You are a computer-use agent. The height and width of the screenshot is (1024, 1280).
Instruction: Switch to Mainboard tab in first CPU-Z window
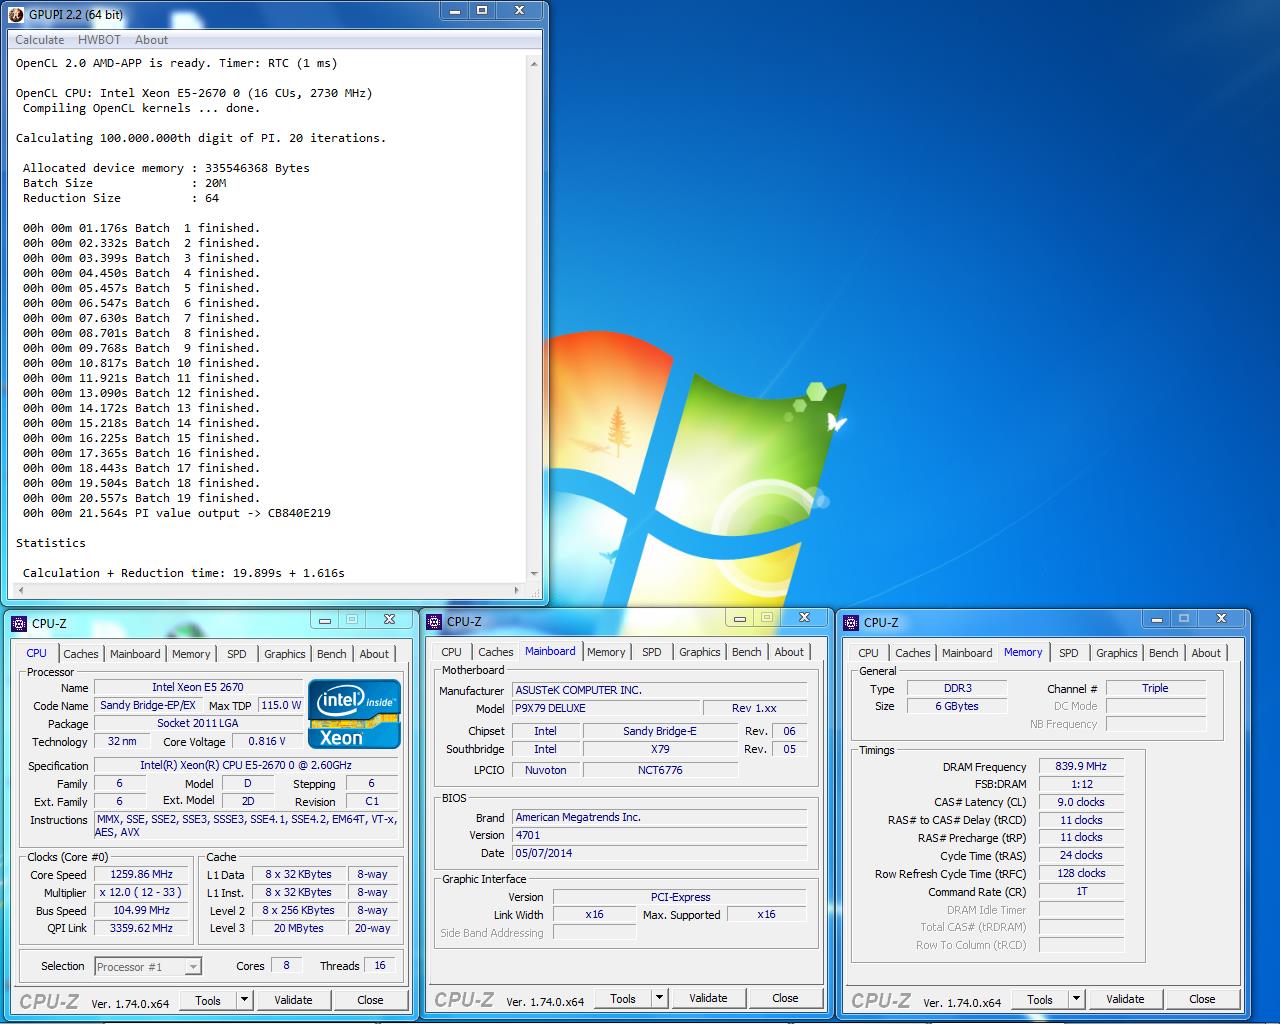(135, 654)
